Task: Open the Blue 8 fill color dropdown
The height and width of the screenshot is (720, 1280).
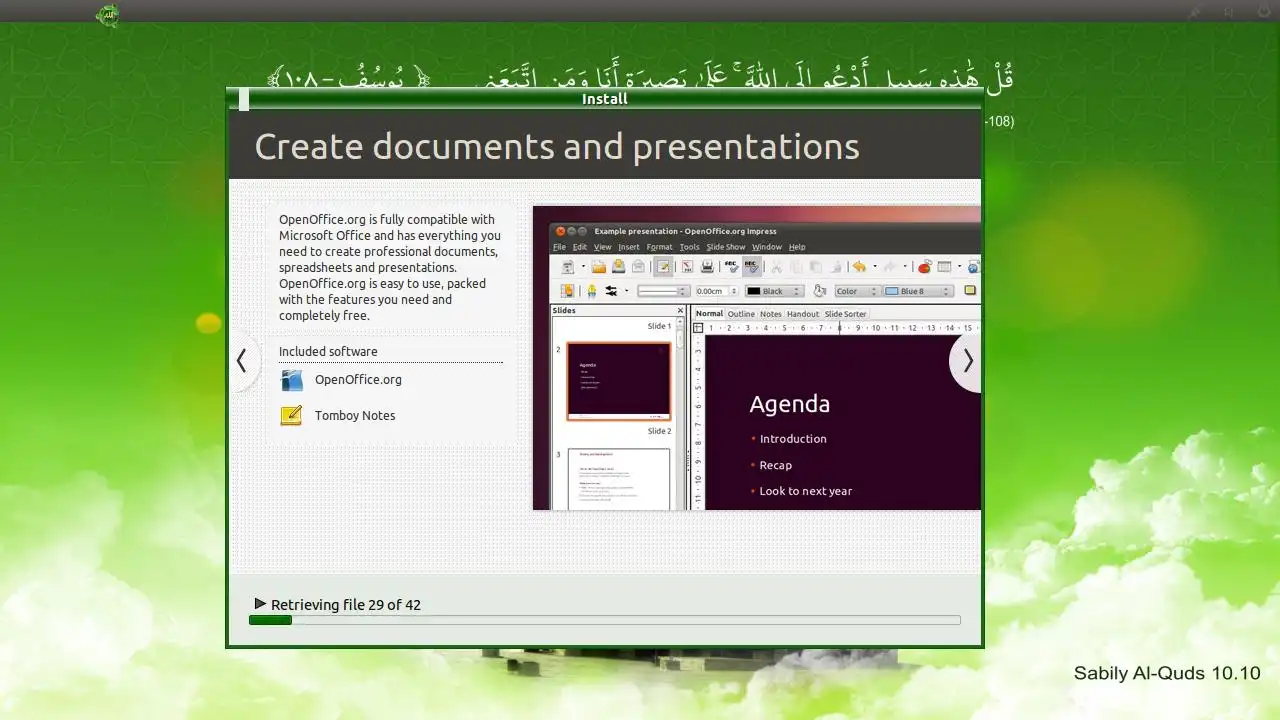Action: coord(918,291)
